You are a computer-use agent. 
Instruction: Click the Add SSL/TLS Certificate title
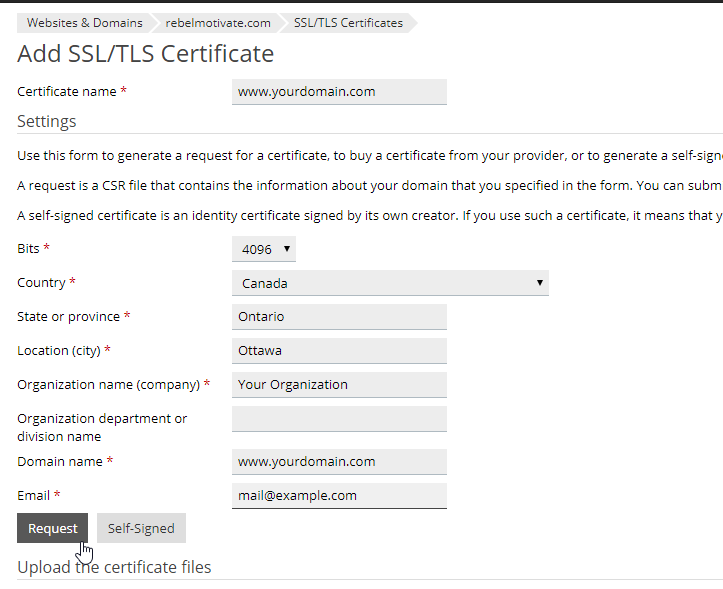pyautogui.click(x=146, y=54)
